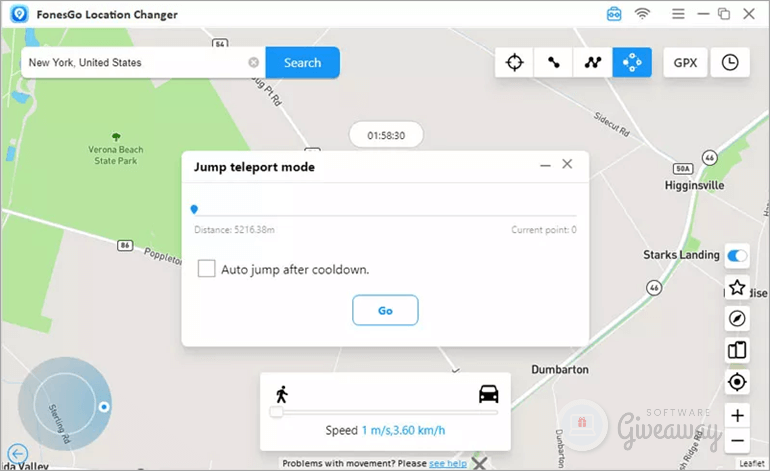Open the see help link
Screen dimensions: 770x471
click(x=447, y=463)
